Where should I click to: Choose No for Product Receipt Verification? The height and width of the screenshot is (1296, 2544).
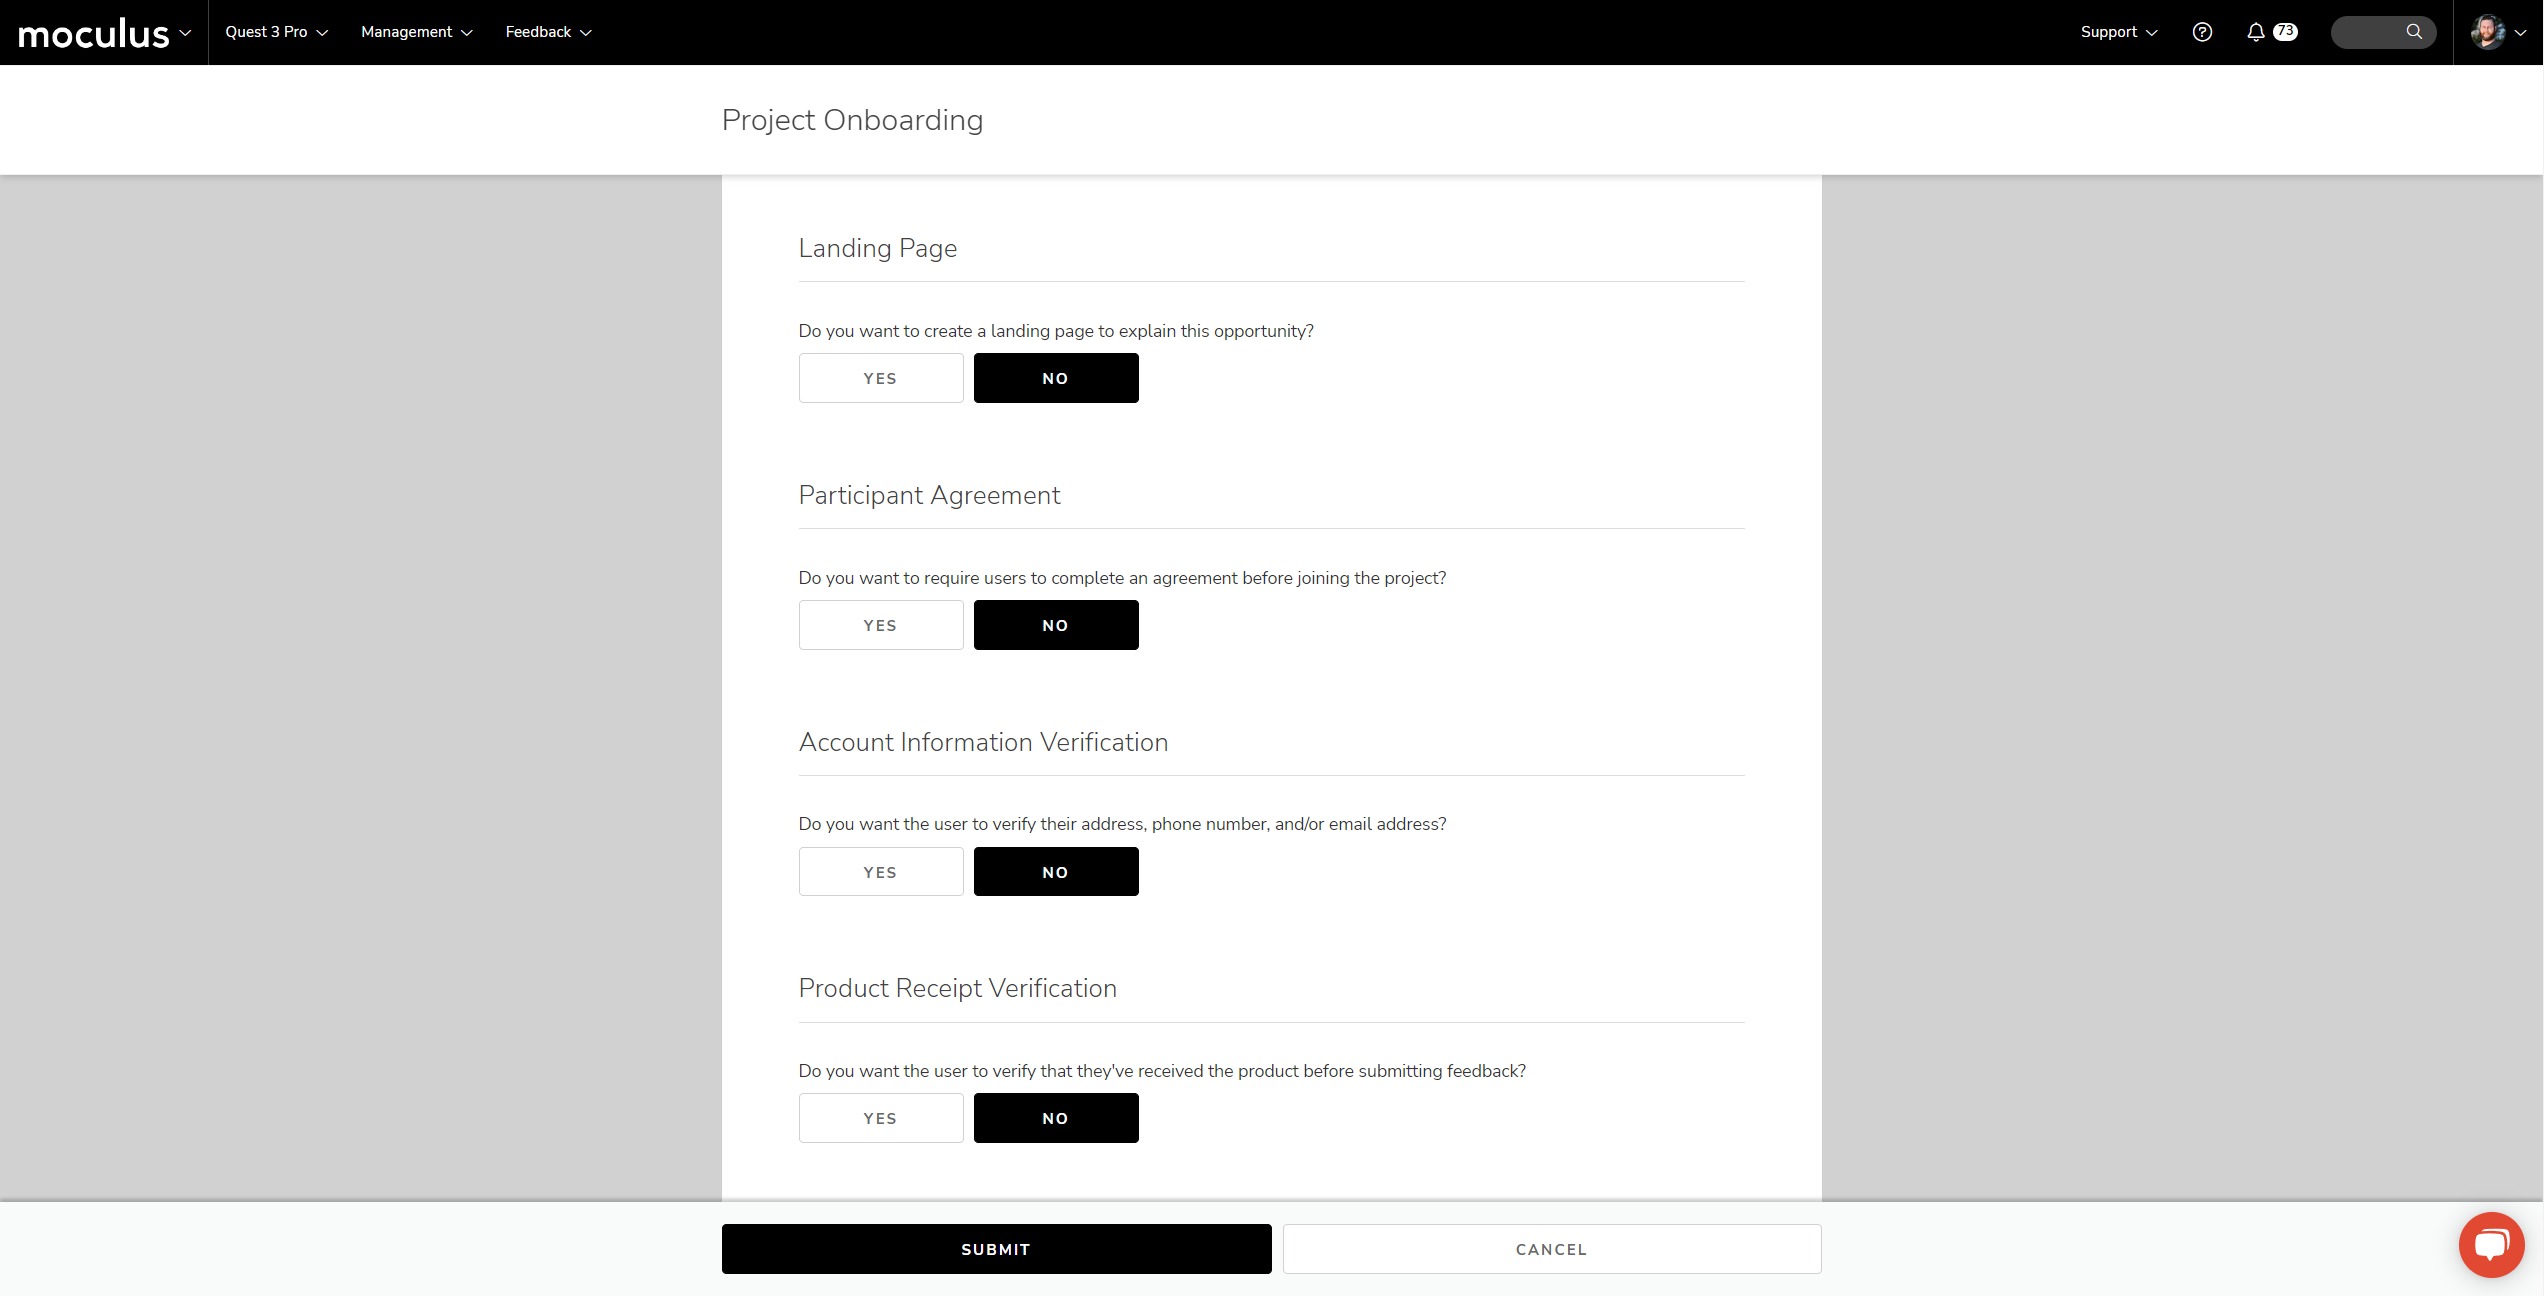coord(1055,1118)
